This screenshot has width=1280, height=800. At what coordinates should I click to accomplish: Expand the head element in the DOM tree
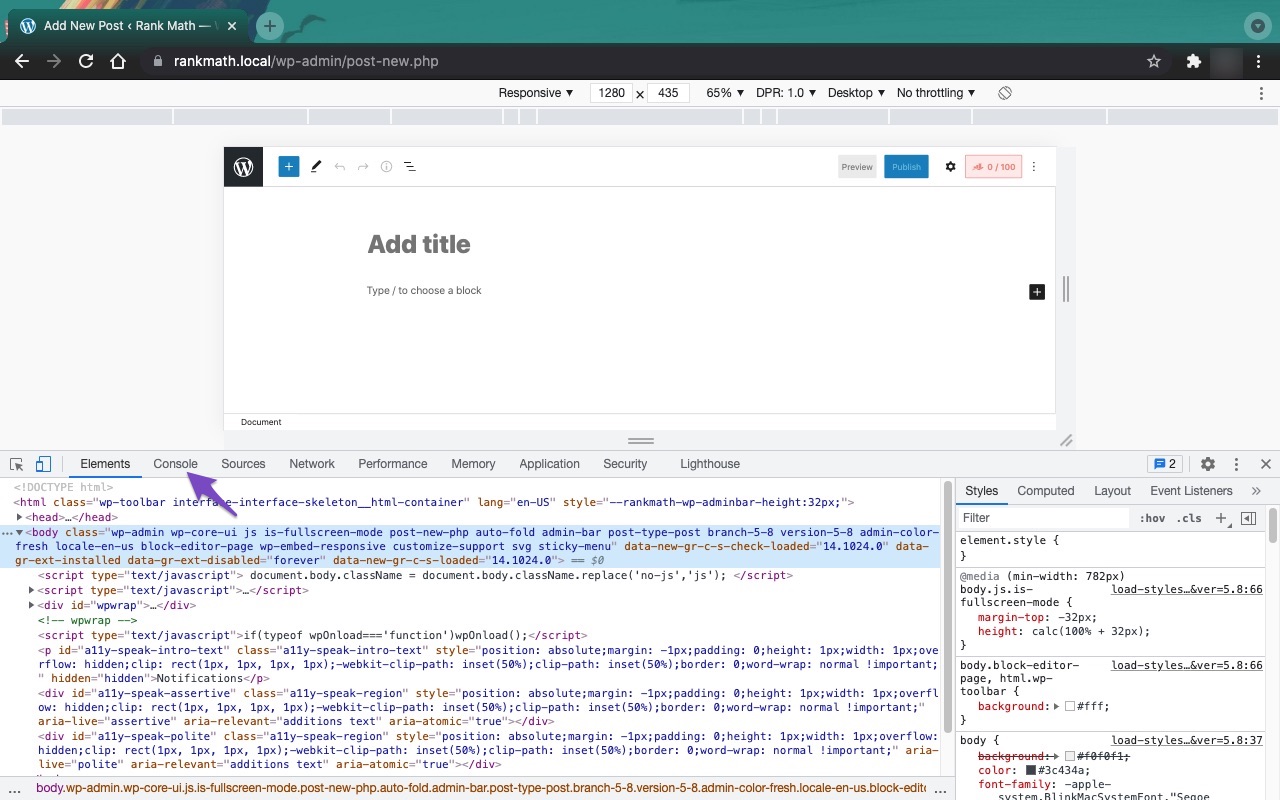(x=20, y=518)
